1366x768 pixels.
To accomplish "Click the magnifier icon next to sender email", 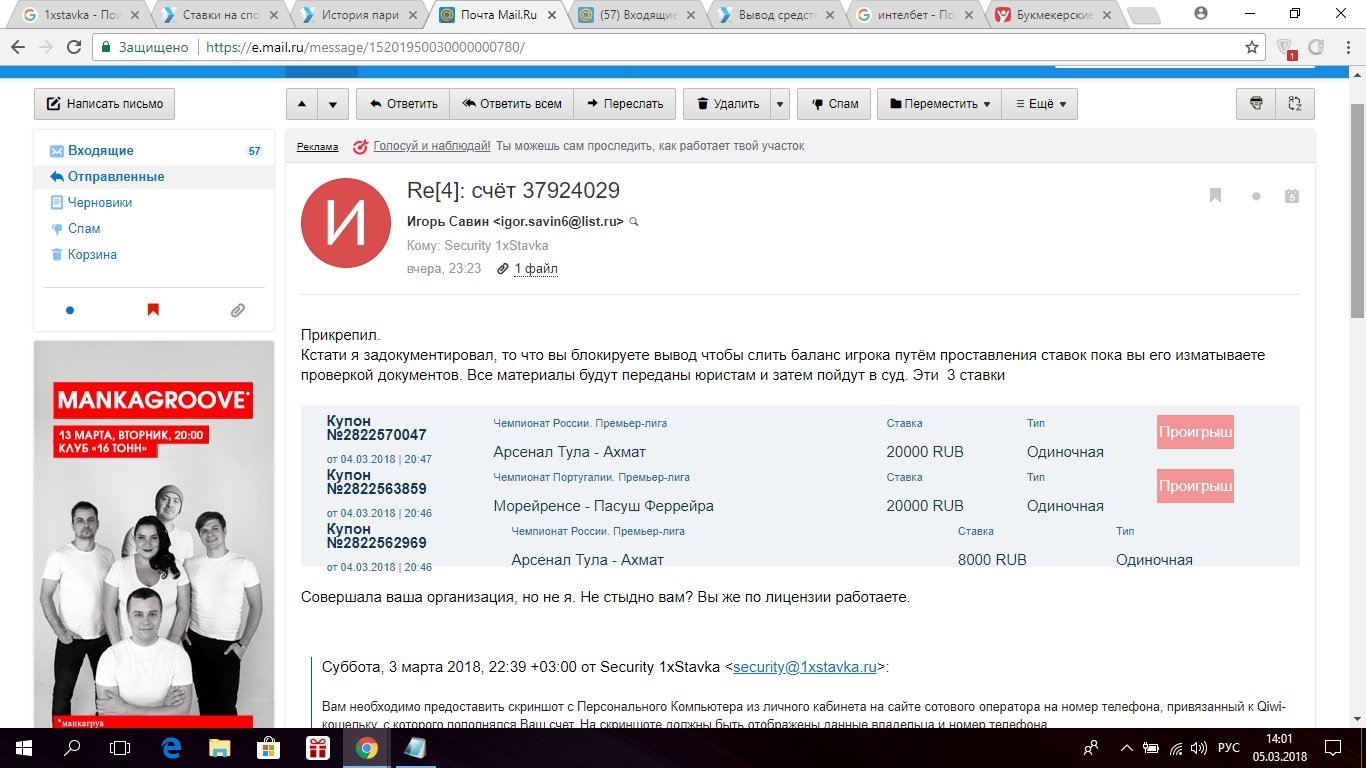I will 633,222.
